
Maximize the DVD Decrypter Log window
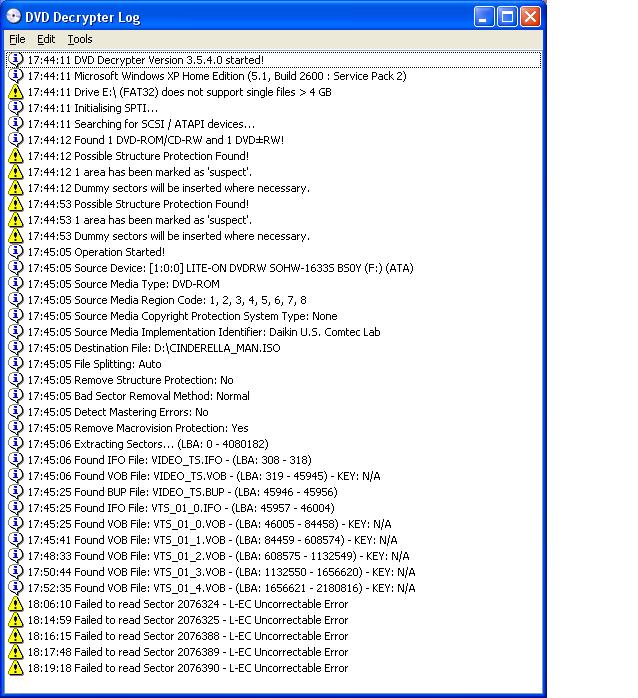[507, 17]
